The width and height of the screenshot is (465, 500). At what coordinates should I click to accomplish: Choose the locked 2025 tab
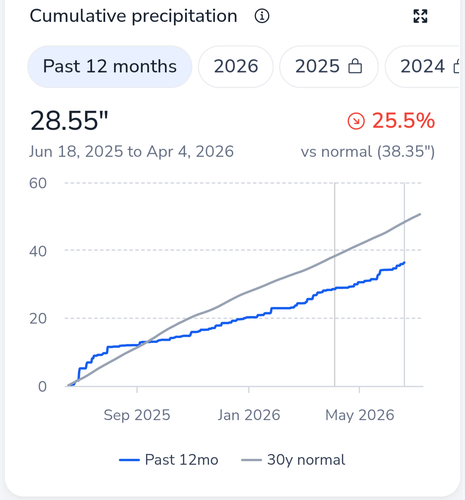click(329, 66)
